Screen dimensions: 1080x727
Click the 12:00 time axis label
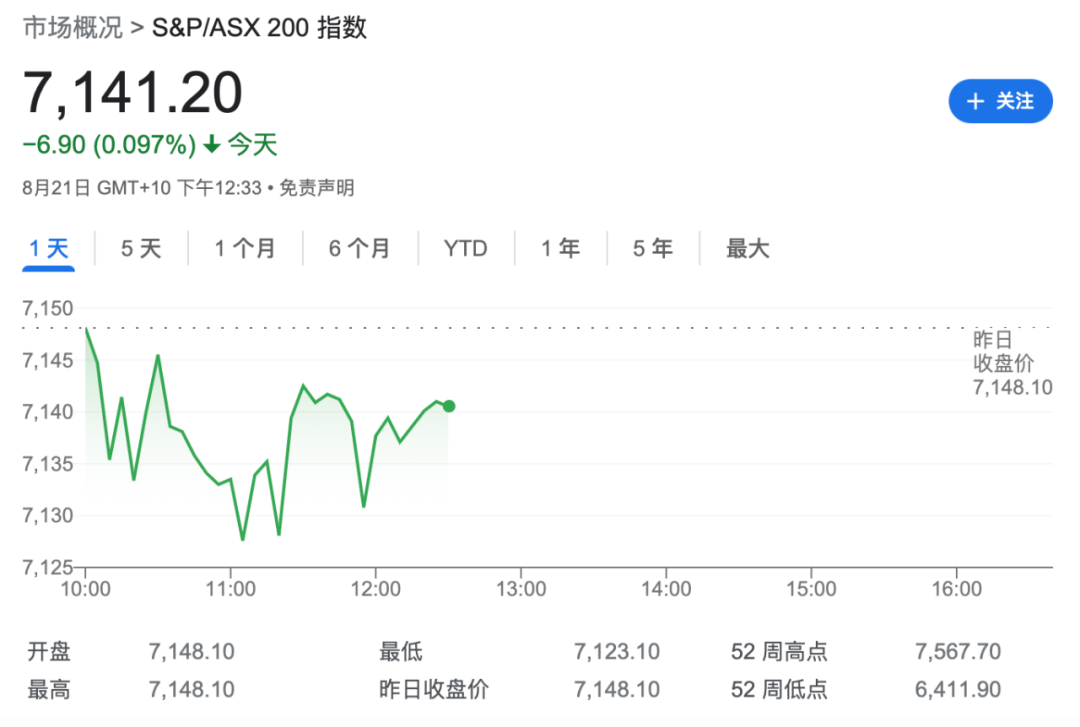[x=375, y=589]
